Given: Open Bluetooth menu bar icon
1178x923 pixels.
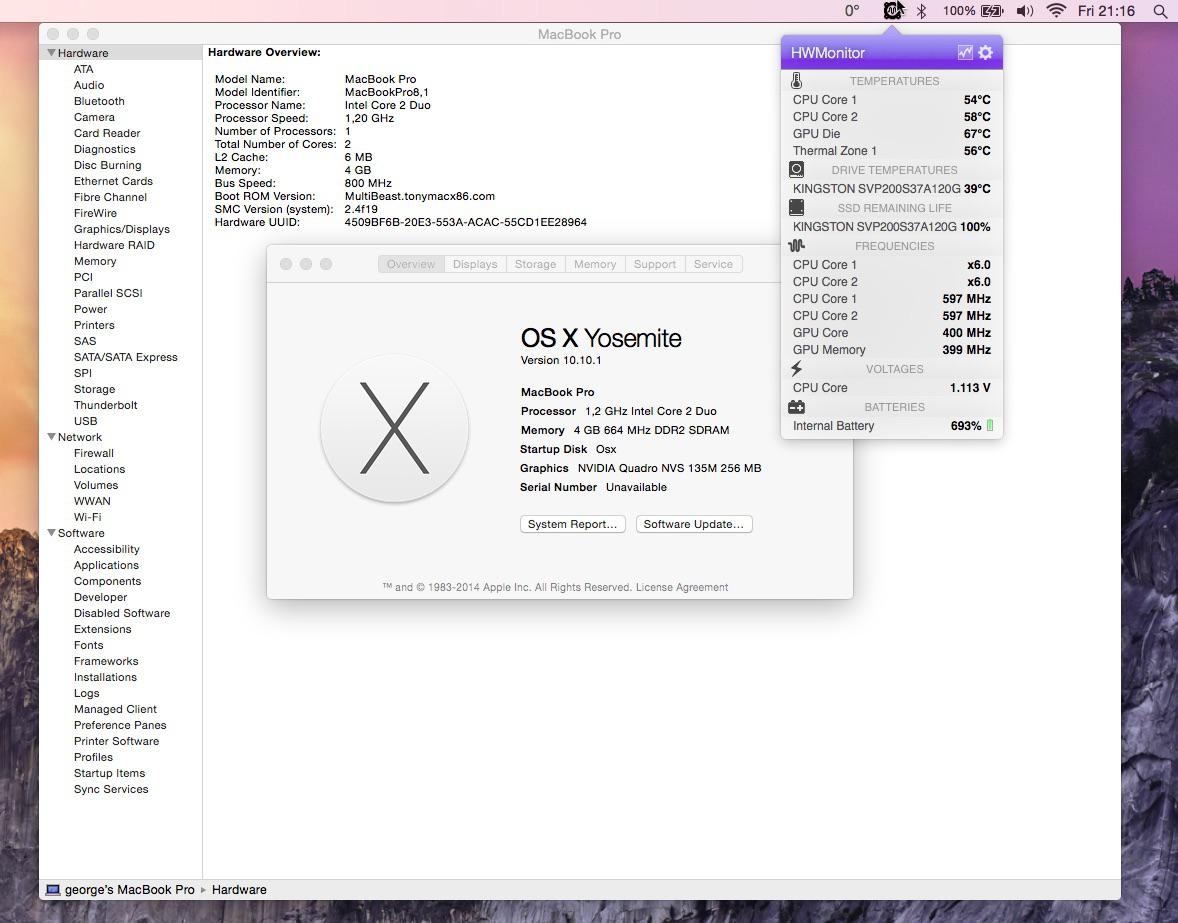Looking at the screenshot, I should point(923,11).
